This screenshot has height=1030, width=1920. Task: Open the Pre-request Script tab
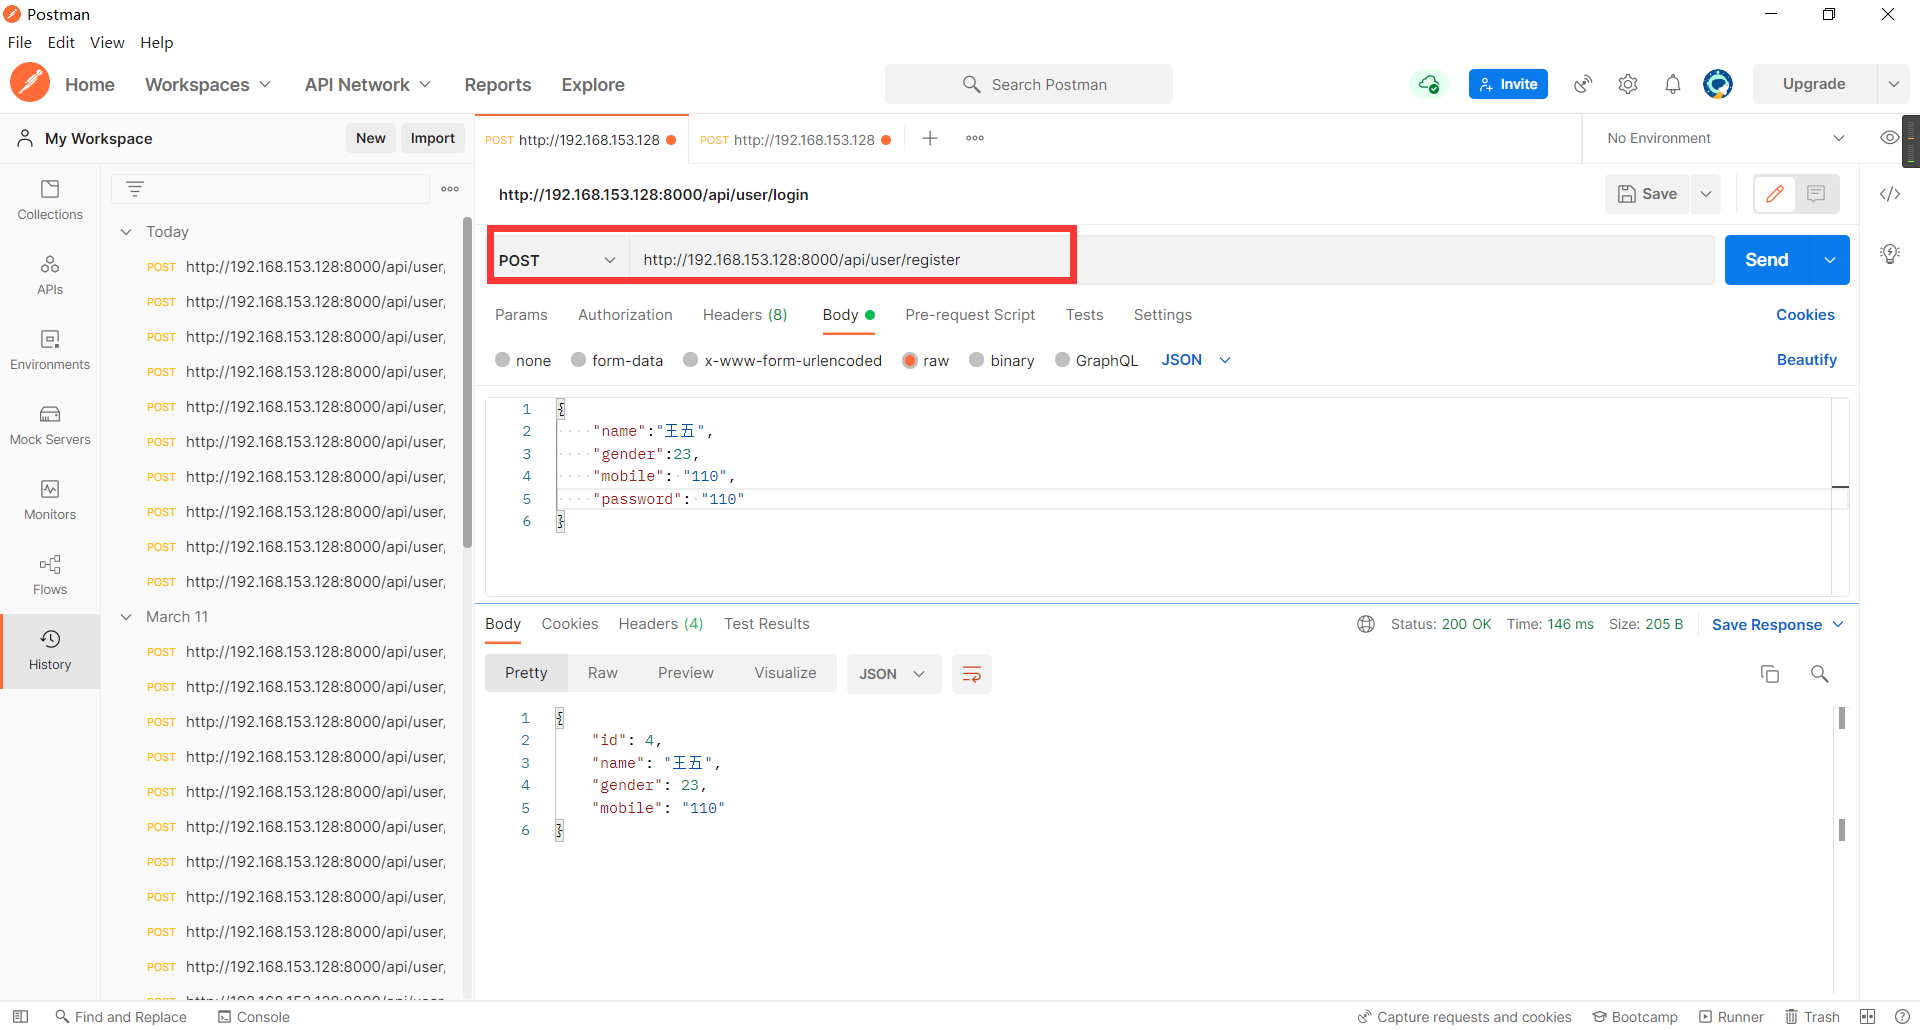pos(970,315)
